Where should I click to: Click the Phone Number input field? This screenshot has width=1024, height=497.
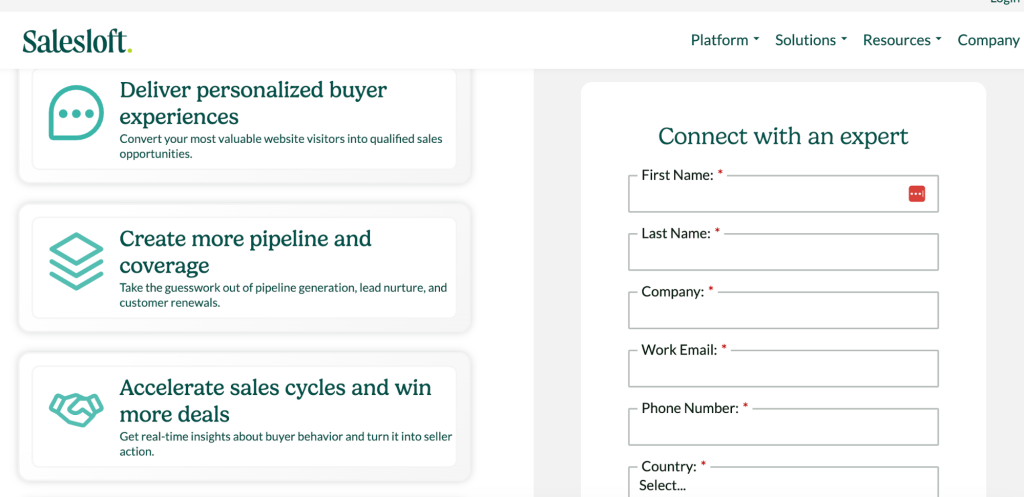coord(783,426)
